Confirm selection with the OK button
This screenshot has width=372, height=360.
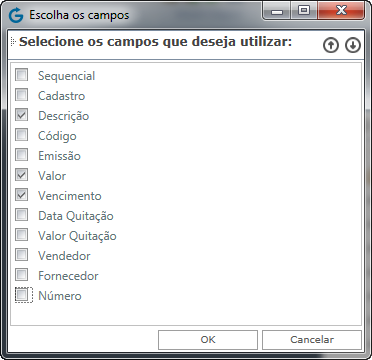coord(208,340)
